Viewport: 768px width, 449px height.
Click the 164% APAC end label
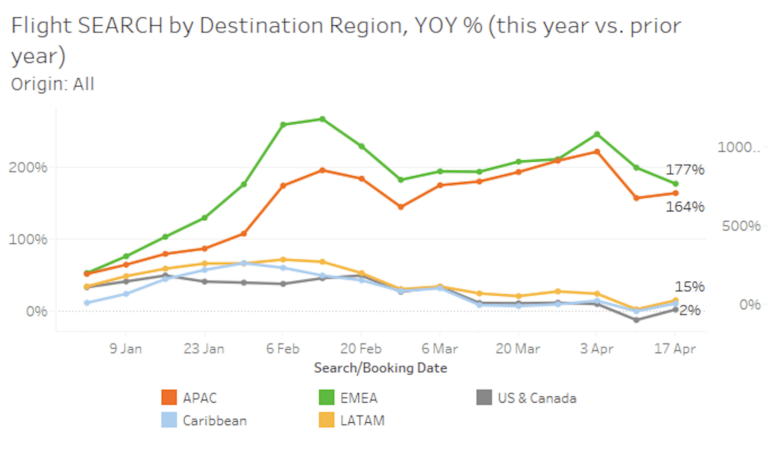[684, 207]
